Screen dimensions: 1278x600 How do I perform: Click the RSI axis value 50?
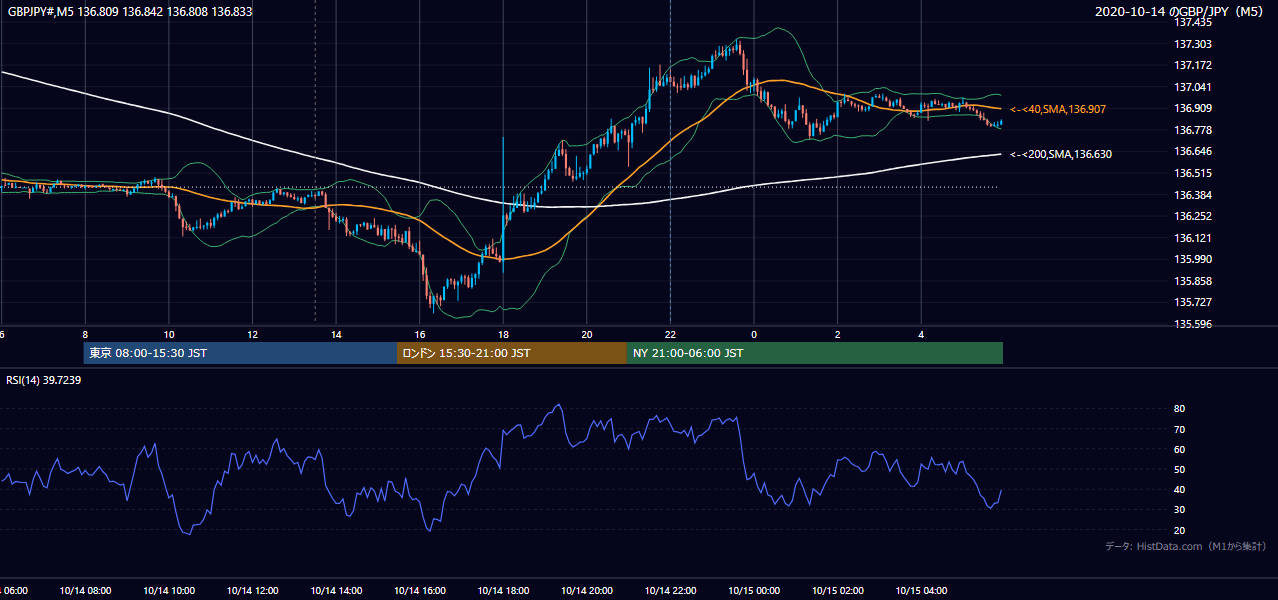(1180, 469)
